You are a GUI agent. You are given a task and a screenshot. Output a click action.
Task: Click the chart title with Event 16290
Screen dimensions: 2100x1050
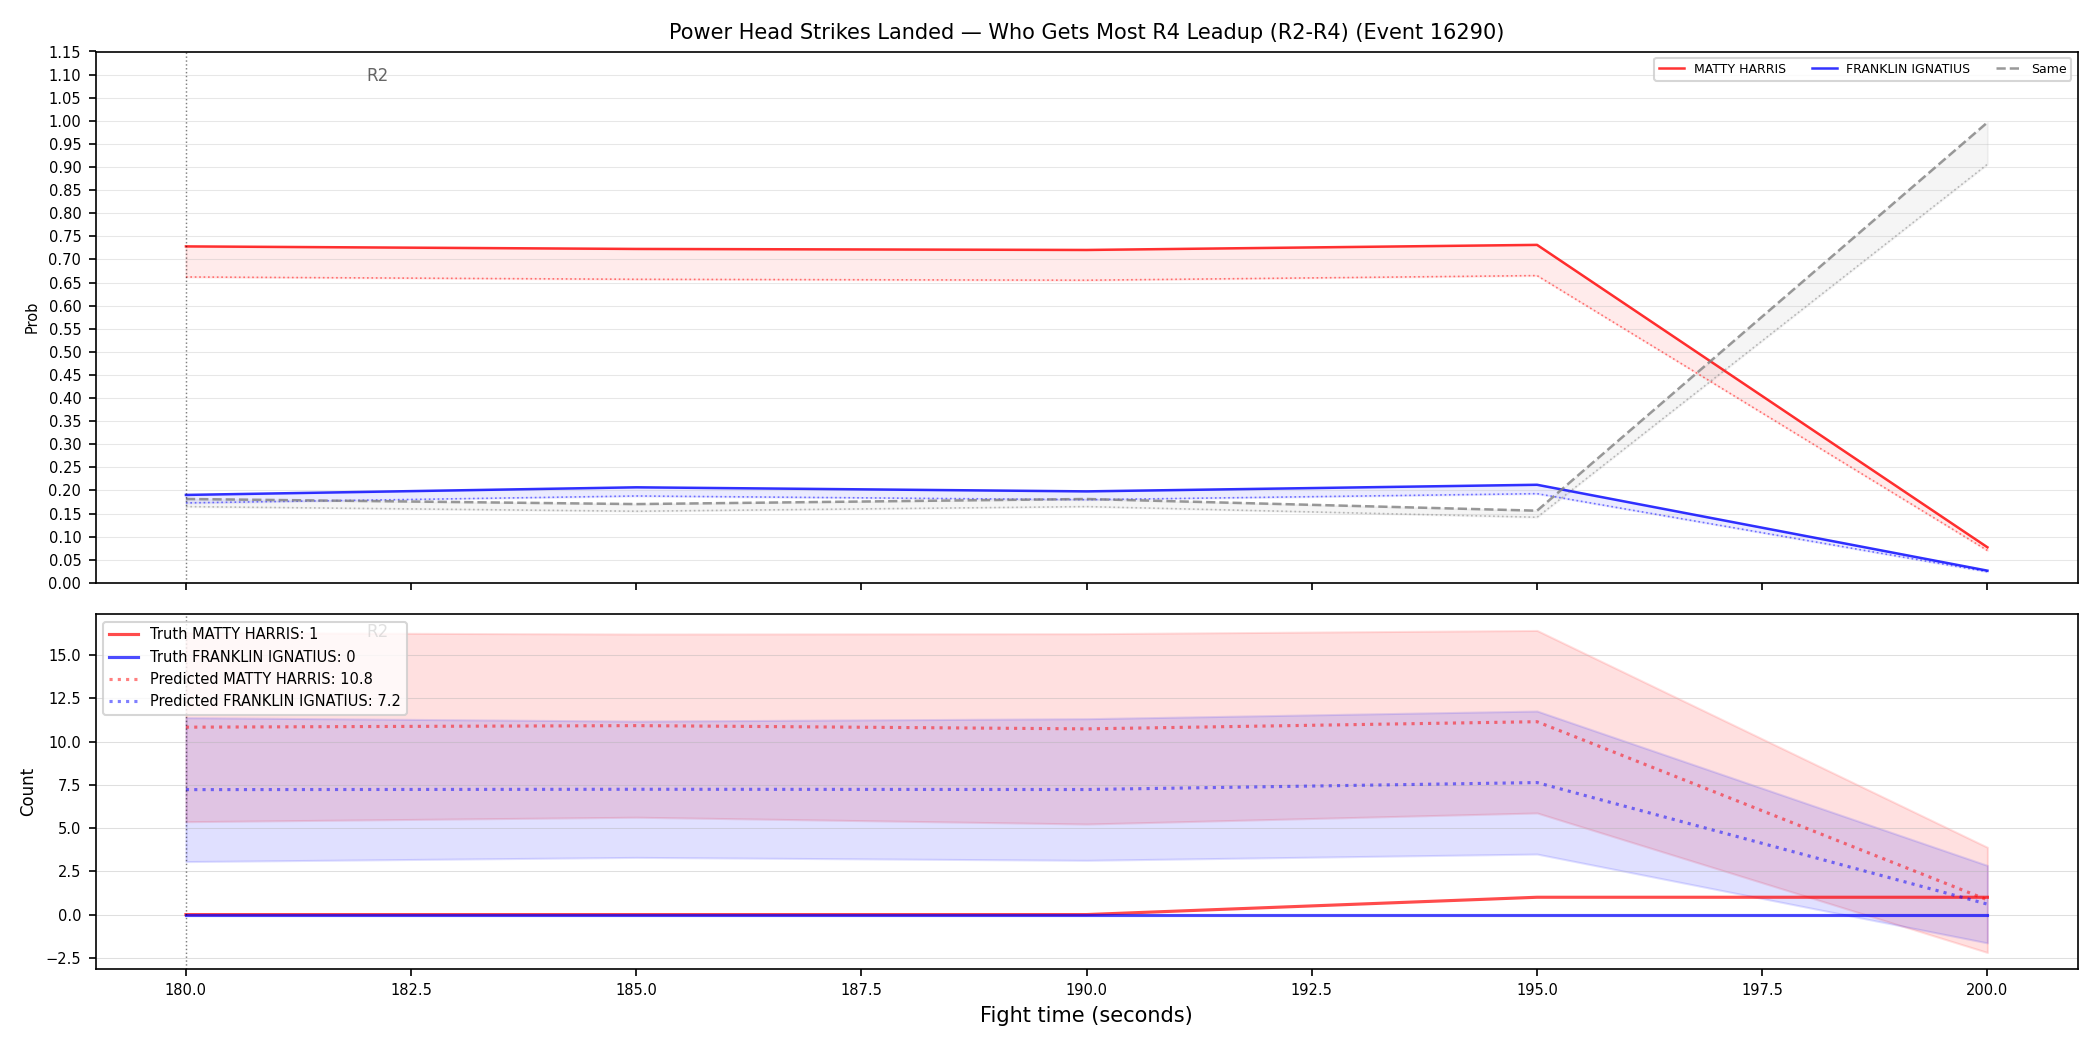(x=1086, y=32)
